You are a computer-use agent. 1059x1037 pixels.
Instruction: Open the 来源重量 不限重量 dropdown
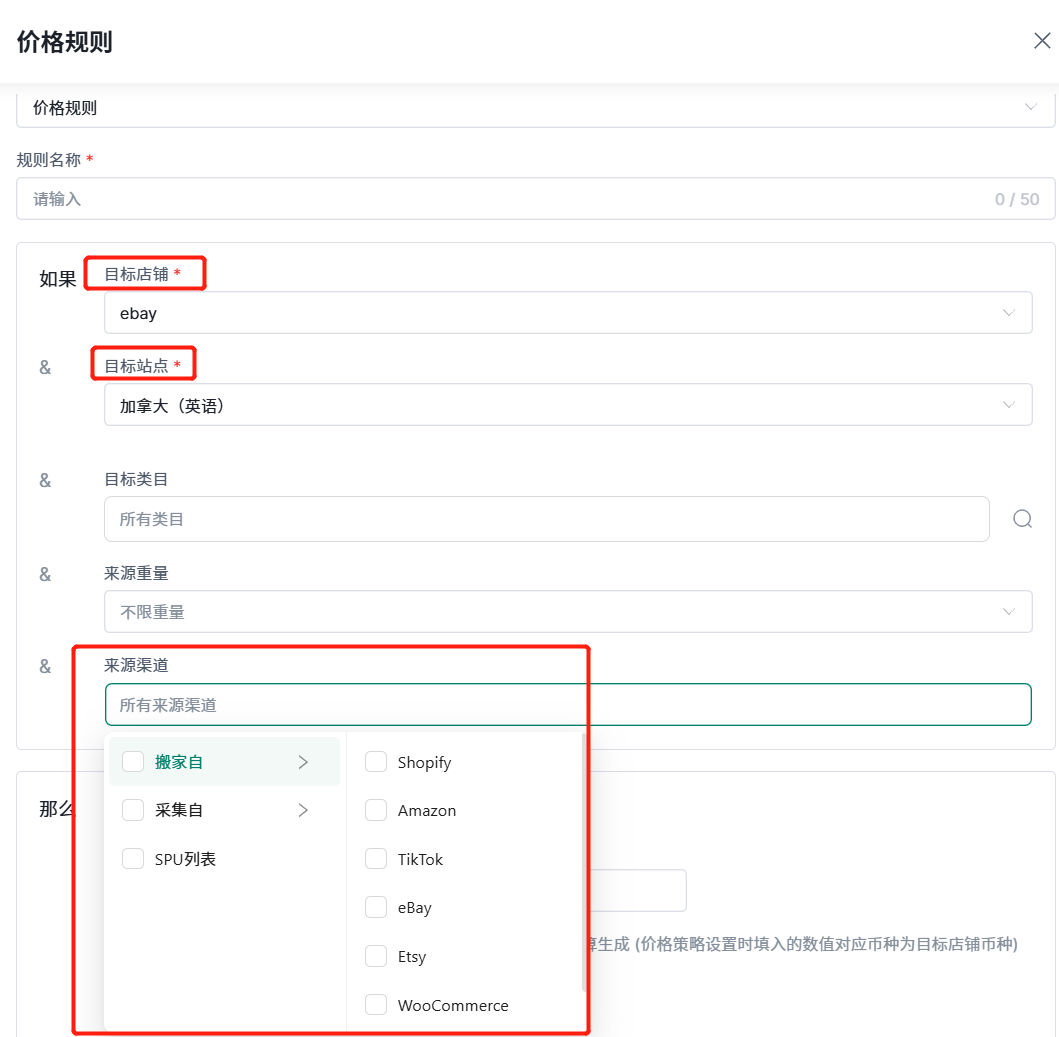coord(567,611)
